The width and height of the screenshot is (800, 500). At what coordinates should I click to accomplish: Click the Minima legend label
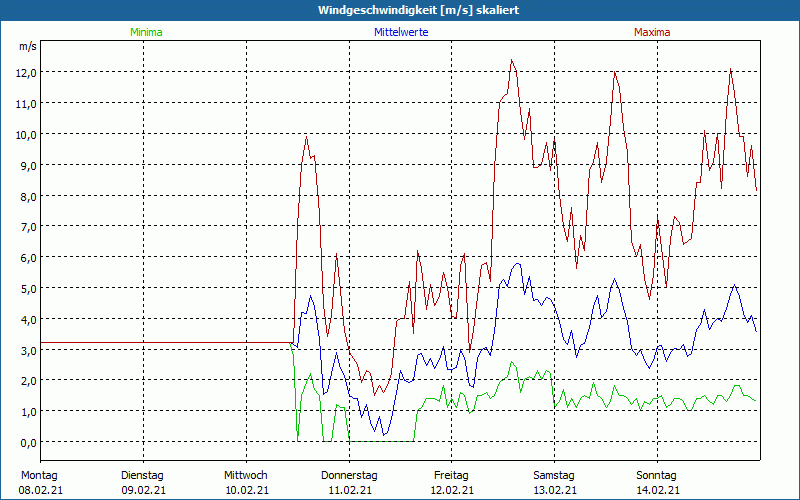146,32
